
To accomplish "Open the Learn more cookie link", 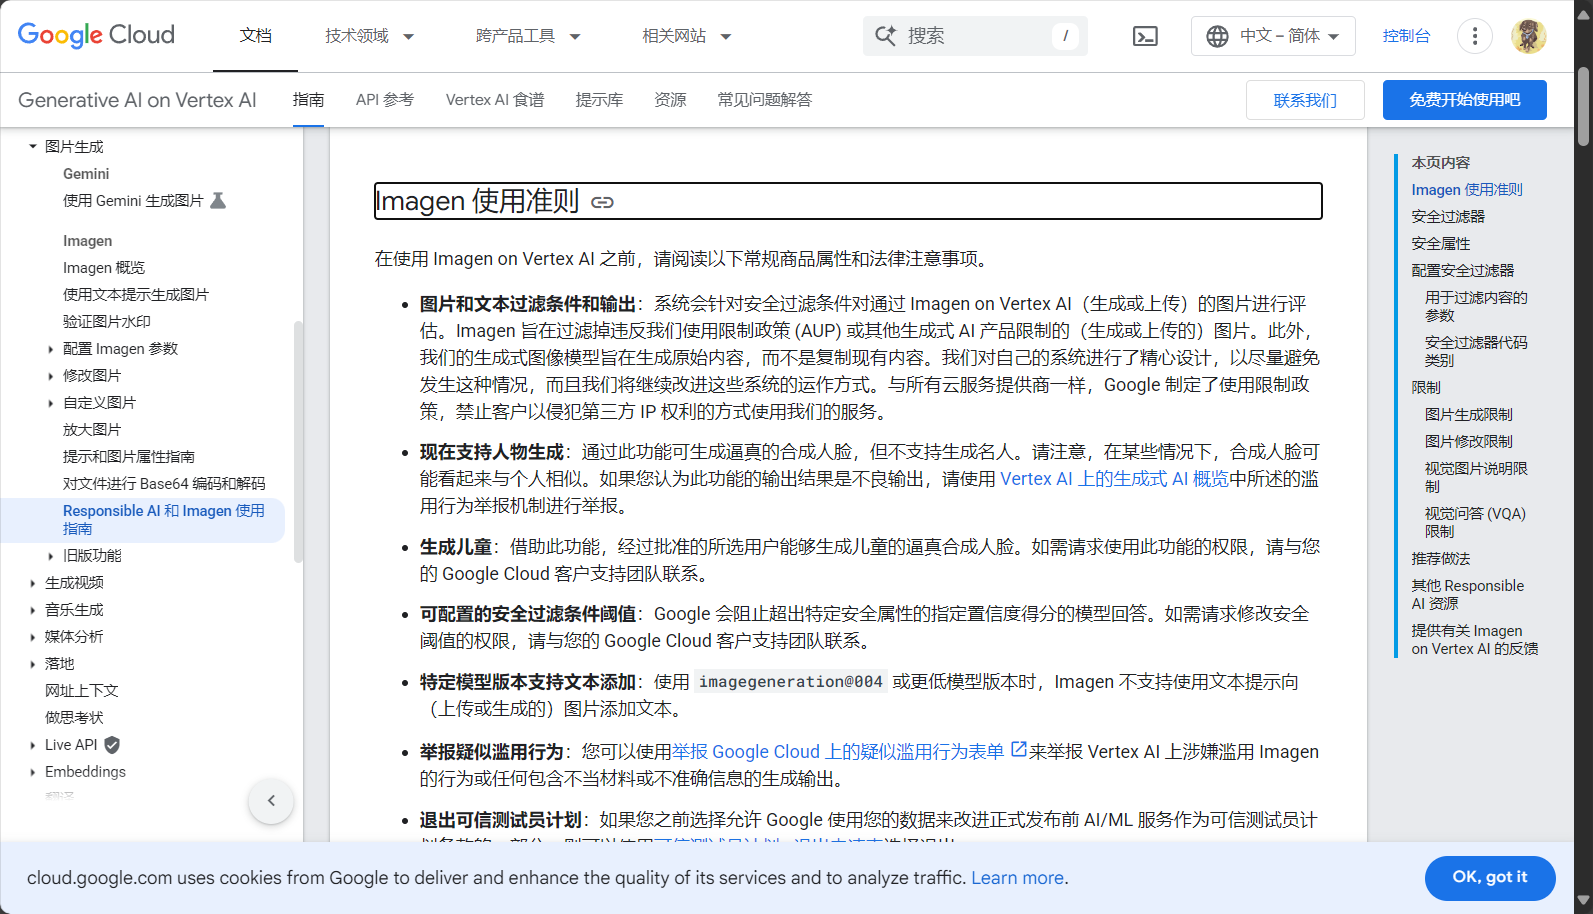I will coord(1017,878).
